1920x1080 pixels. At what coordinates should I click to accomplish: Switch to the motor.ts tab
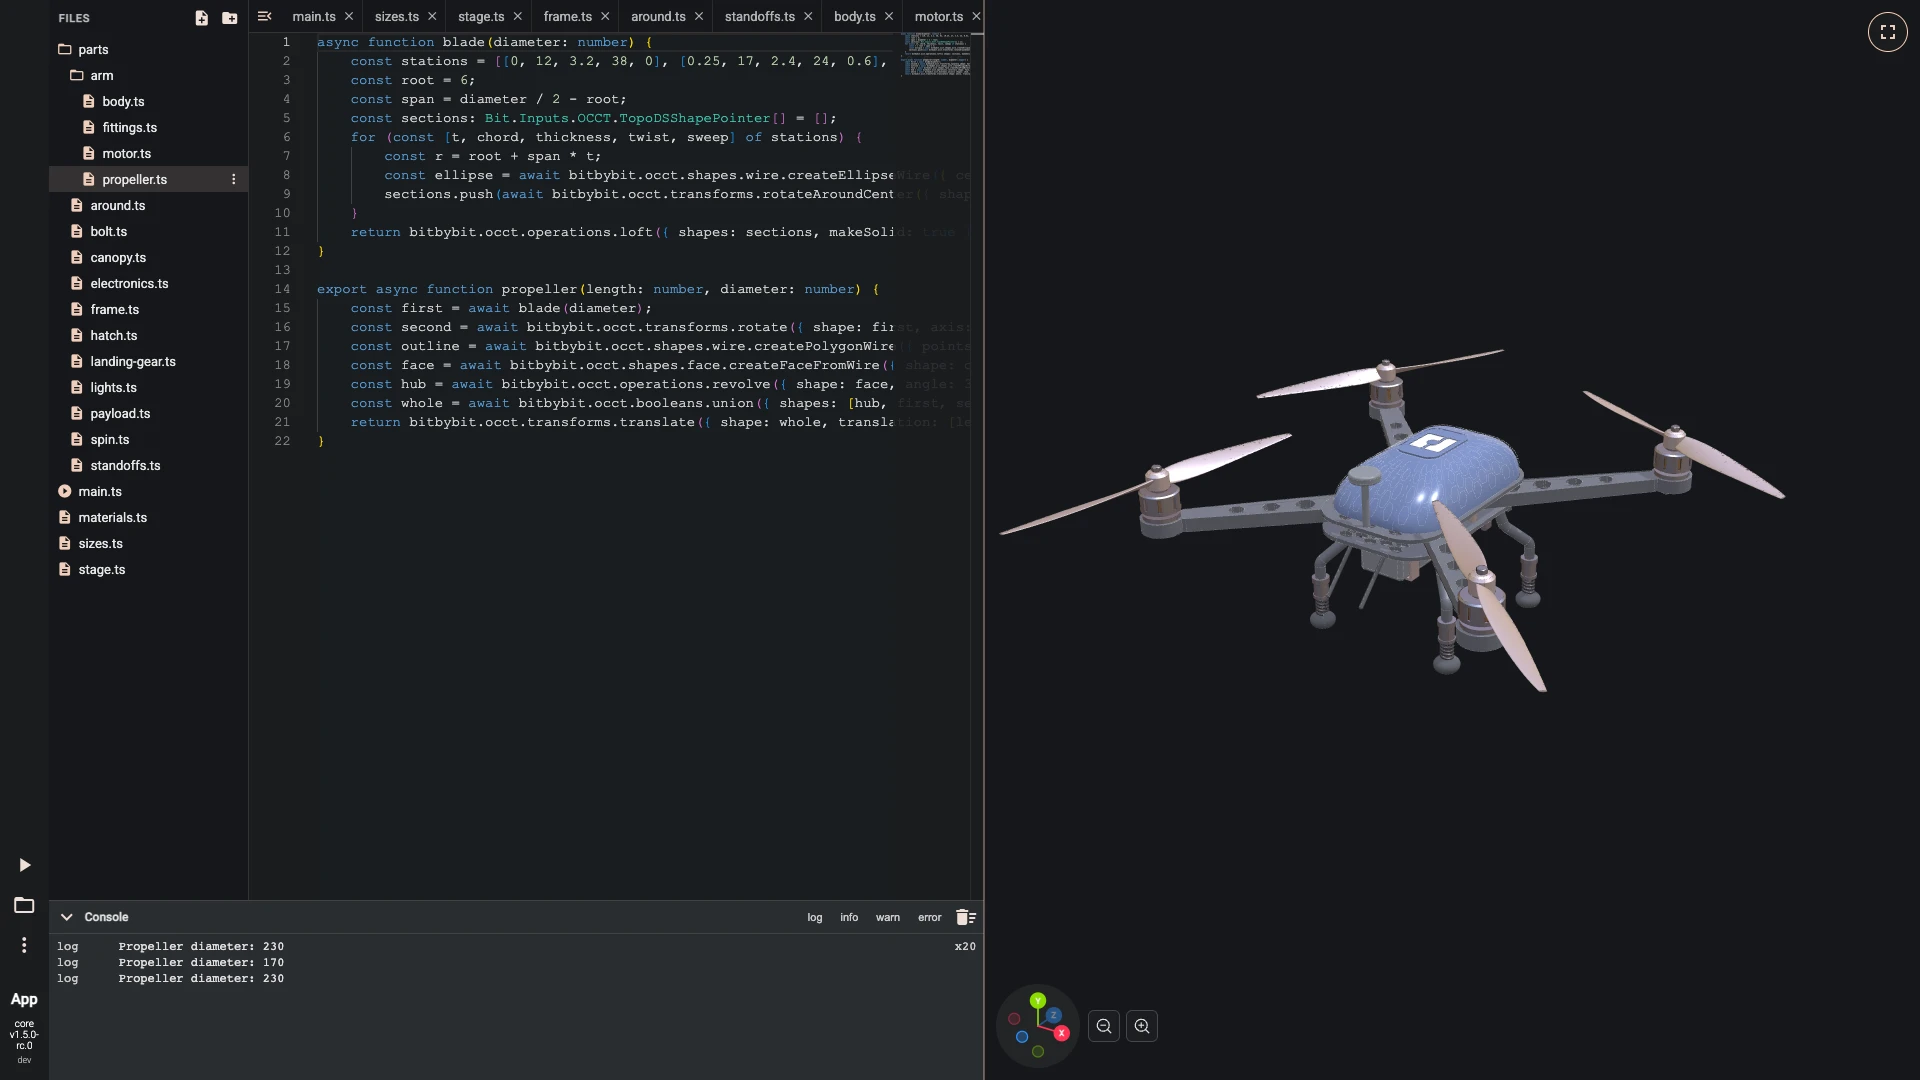pos(939,16)
